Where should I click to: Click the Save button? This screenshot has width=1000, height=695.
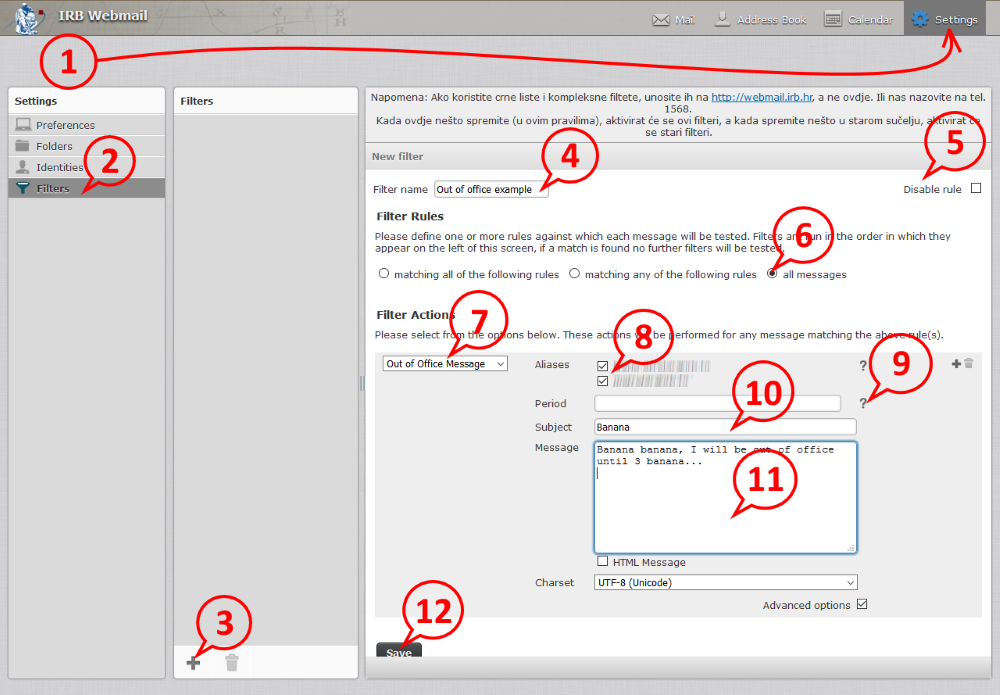coord(398,652)
